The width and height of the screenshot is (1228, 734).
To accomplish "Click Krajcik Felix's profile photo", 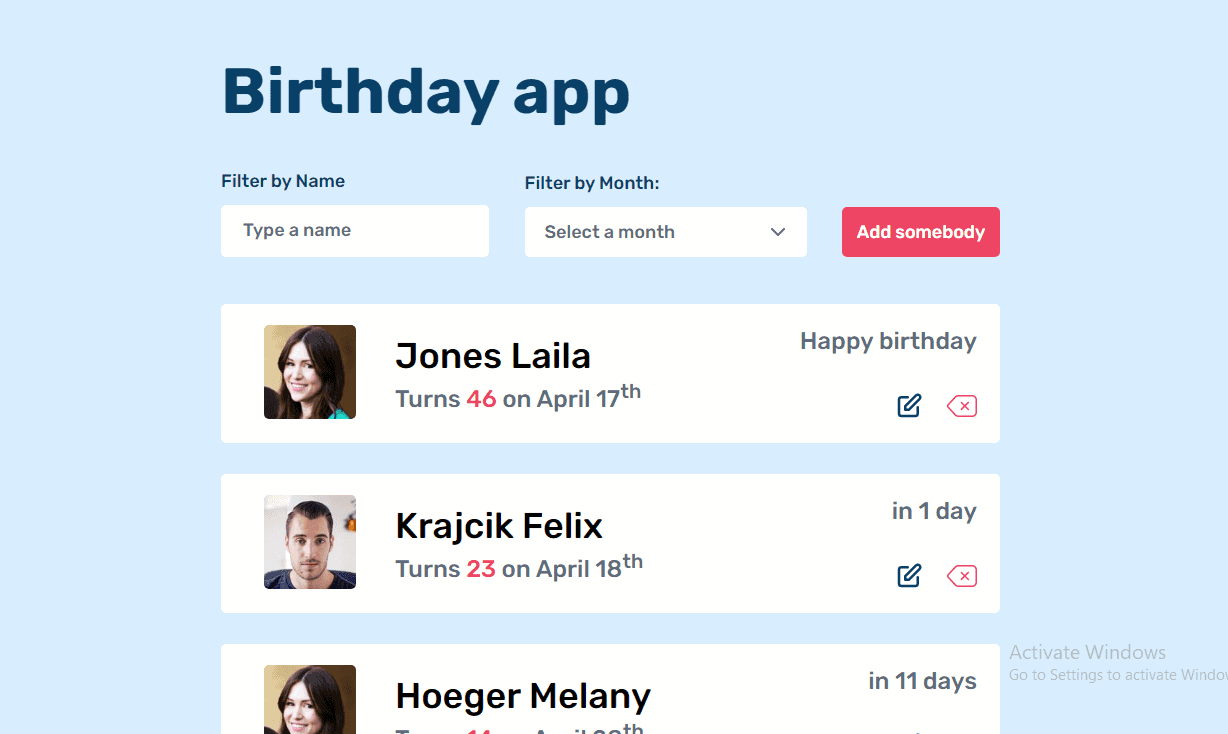I will tap(310, 542).
